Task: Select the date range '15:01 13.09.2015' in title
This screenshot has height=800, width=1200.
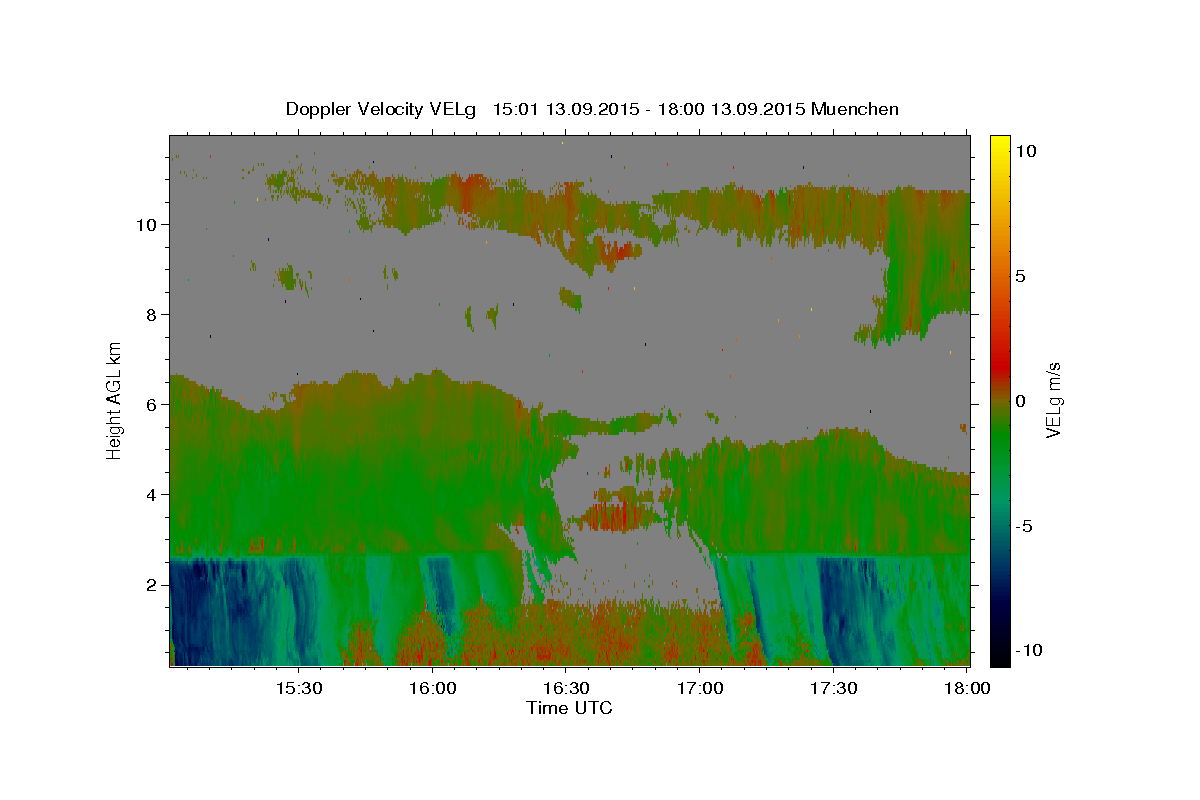Action: 565,109
